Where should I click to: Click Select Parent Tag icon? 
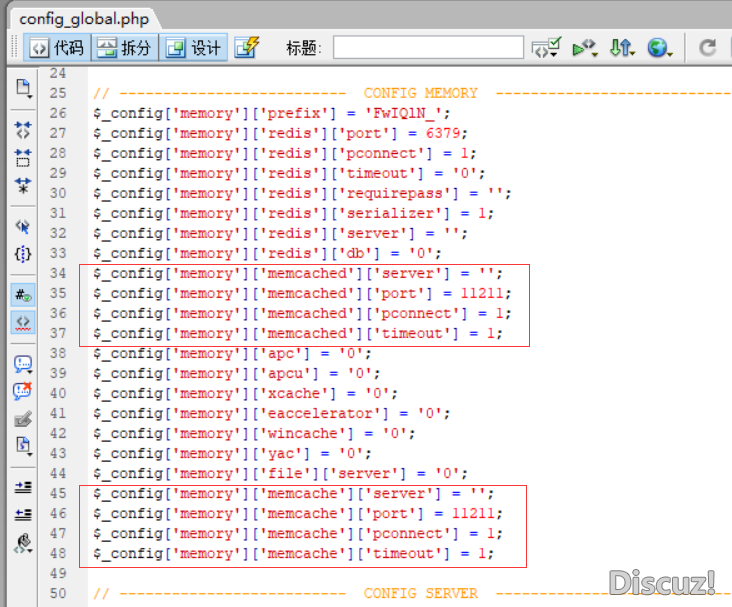pos(22,226)
